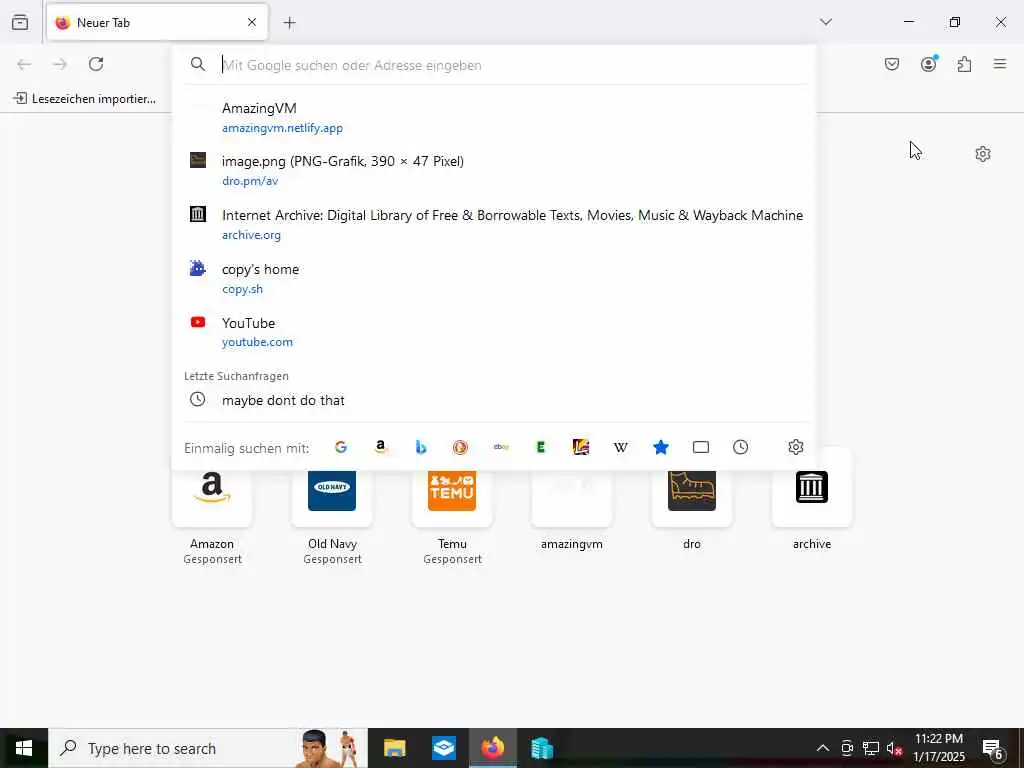Open the muted volume tray icon
Image resolution: width=1024 pixels, height=768 pixels.
[x=894, y=748]
